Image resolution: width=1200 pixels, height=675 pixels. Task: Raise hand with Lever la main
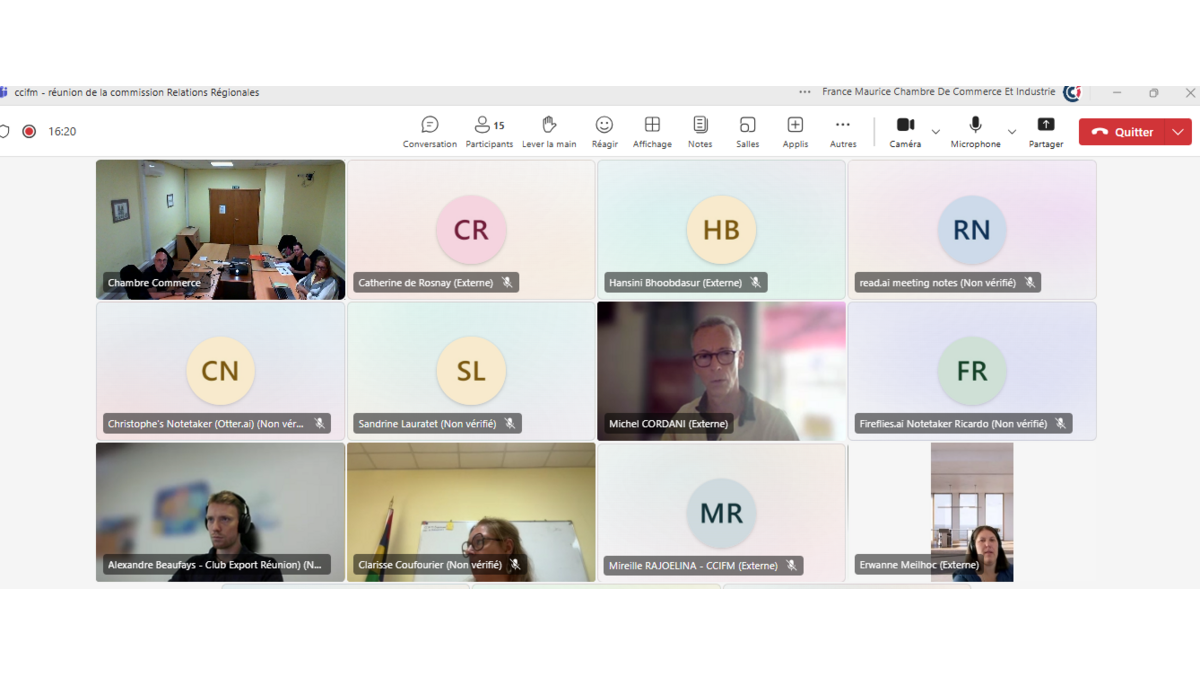(x=549, y=131)
